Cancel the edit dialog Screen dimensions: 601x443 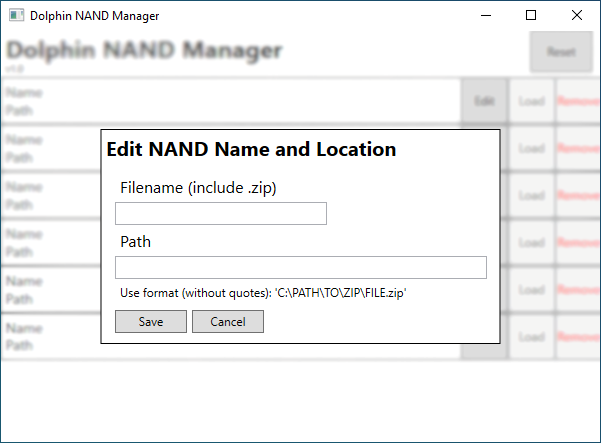(x=228, y=322)
